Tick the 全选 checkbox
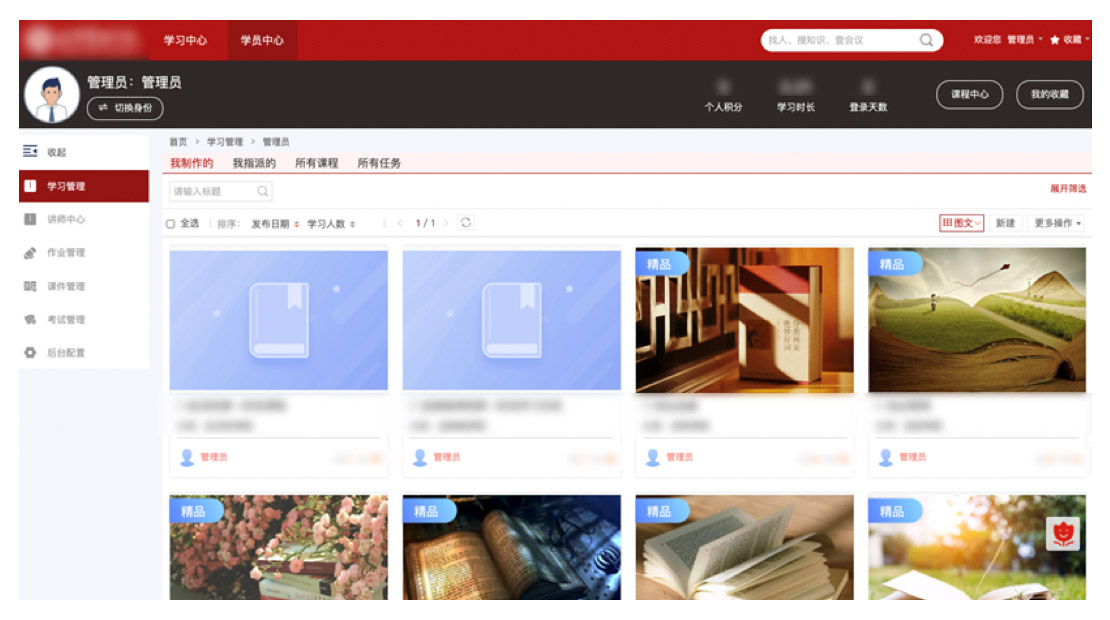This screenshot has width=1110, height=620. pos(171,224)
